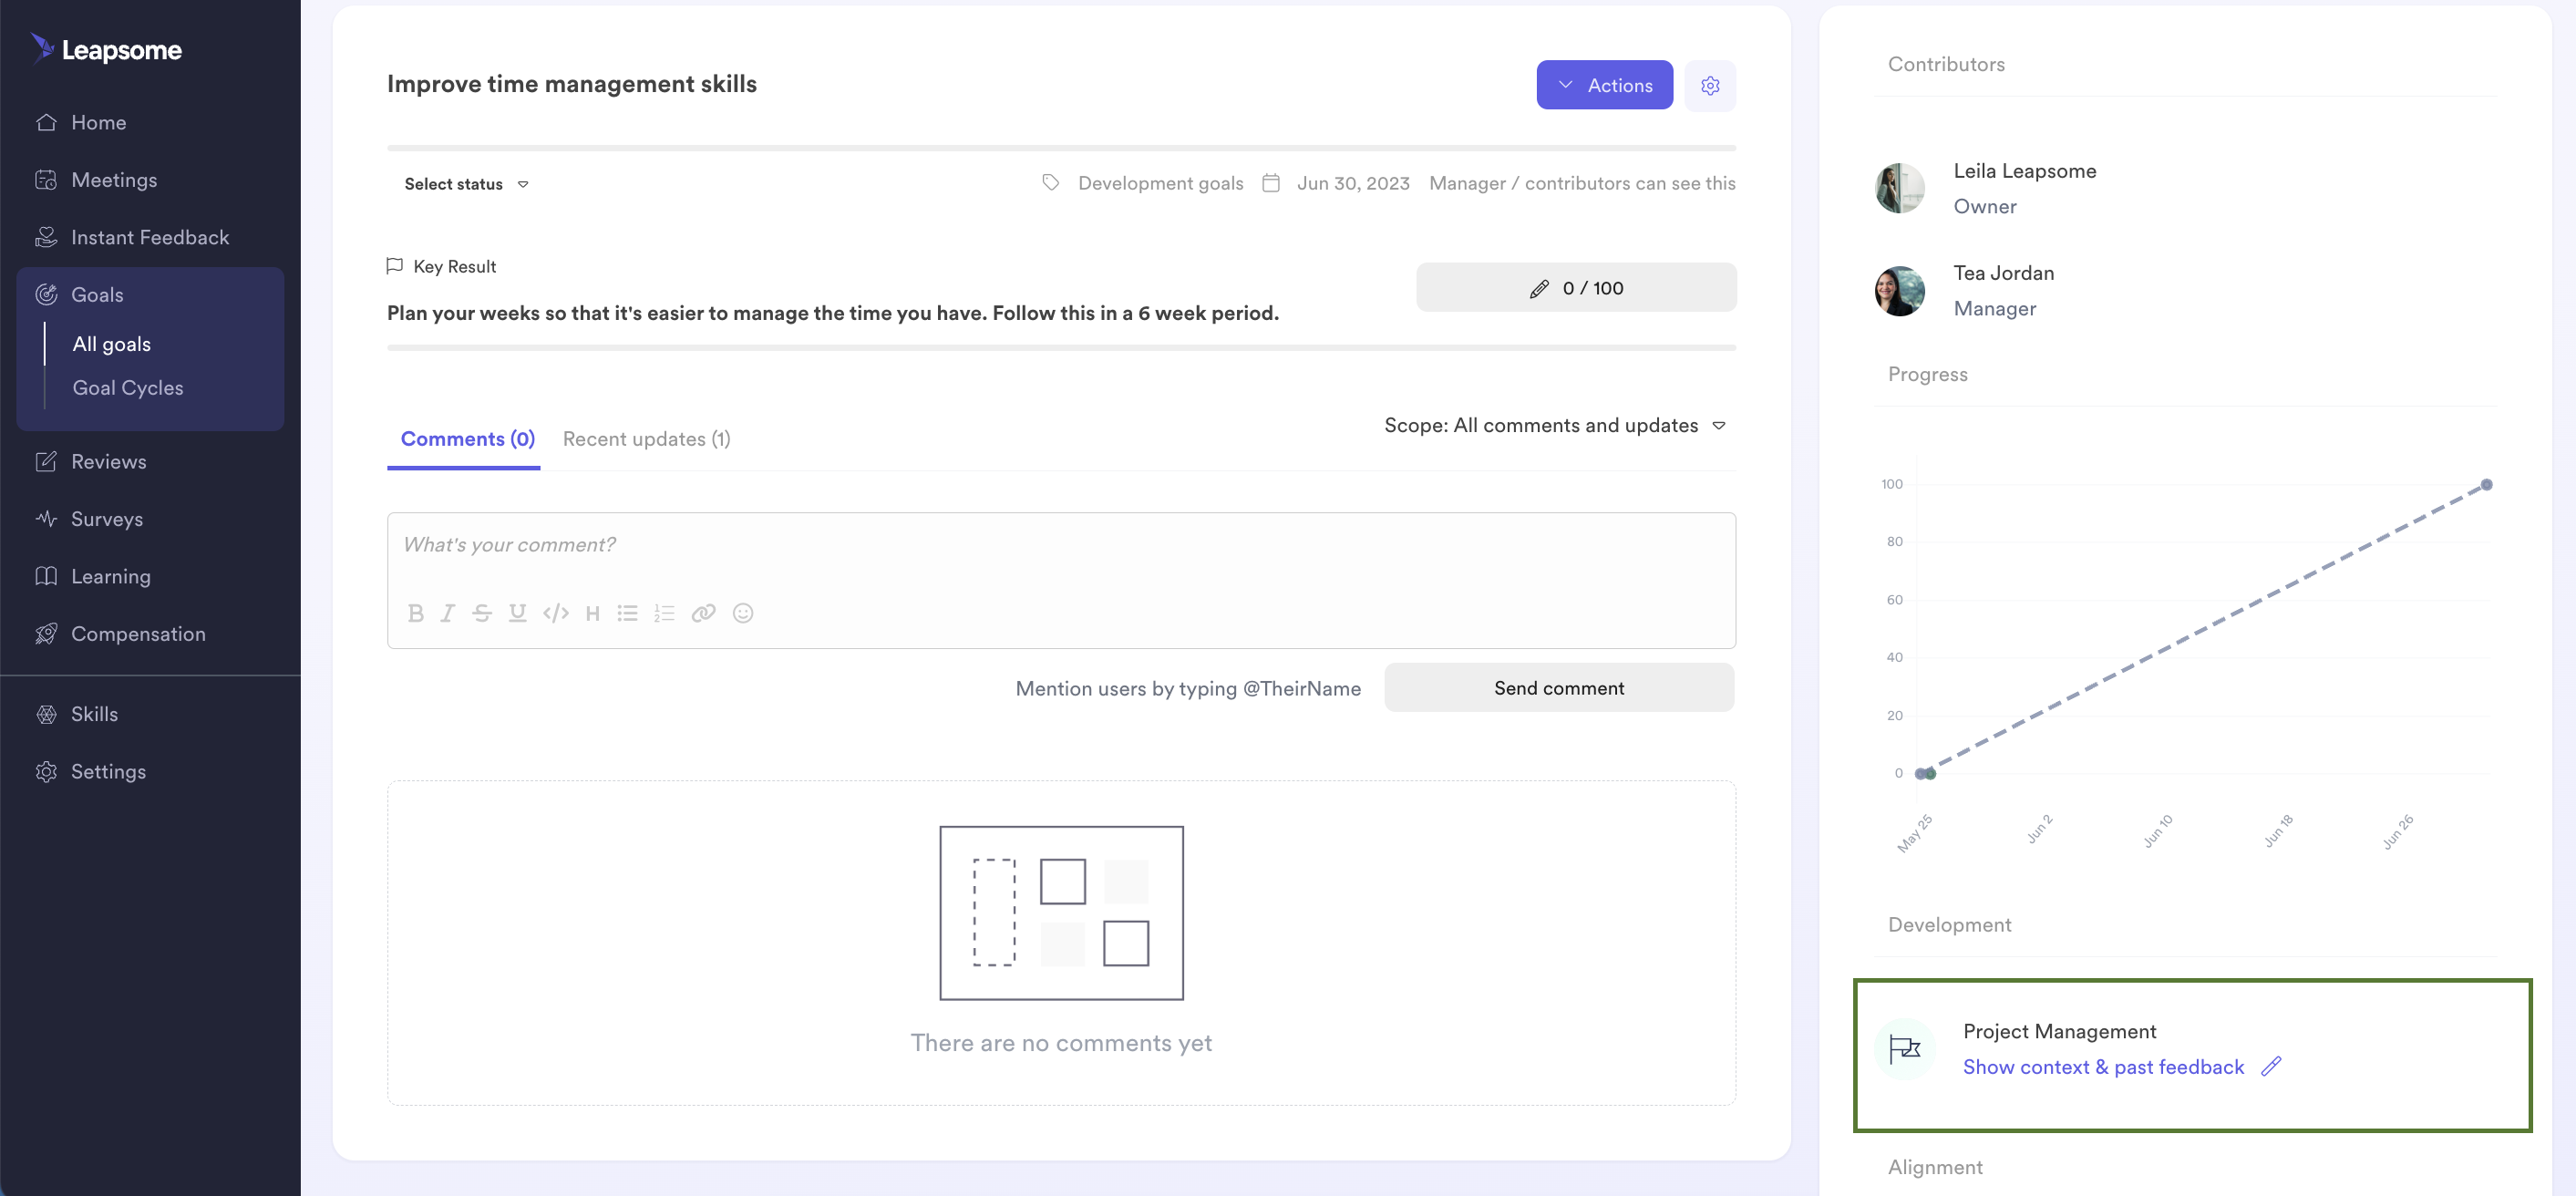The height and width of the screenshot is (1196, 2576).
Task: Toggle underline formatting in comment
Action: click(x=517, y=613)
